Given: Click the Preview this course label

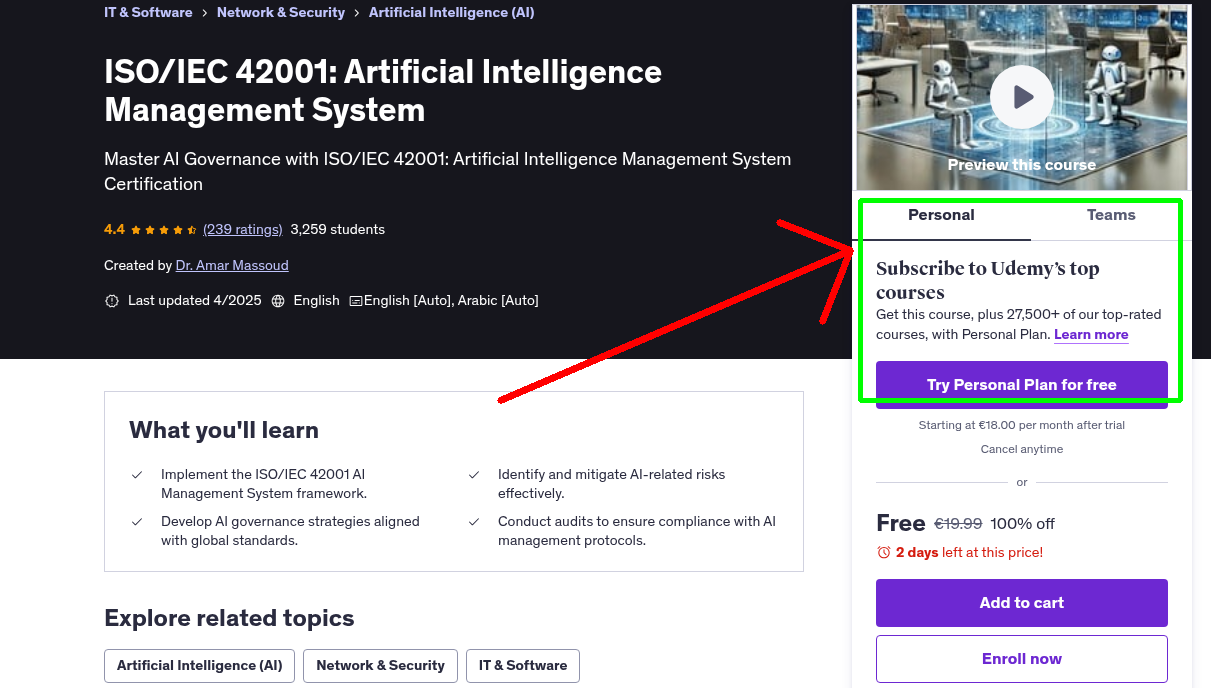Looking at the screenshot, I should pyautogui.click(x=1022, y=164).
